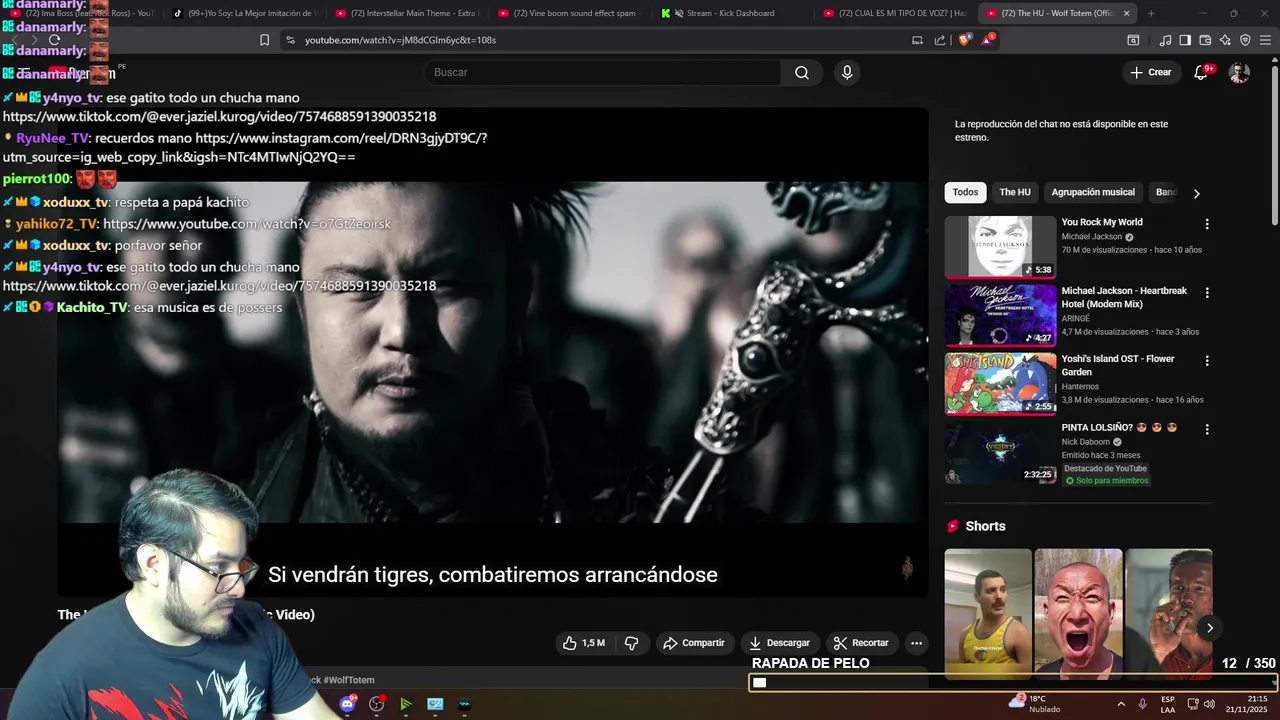Click Hantemos channel name
The height and width of the screenshot is (720, 1280).
pyautogui.click(x=1080, y=387)
